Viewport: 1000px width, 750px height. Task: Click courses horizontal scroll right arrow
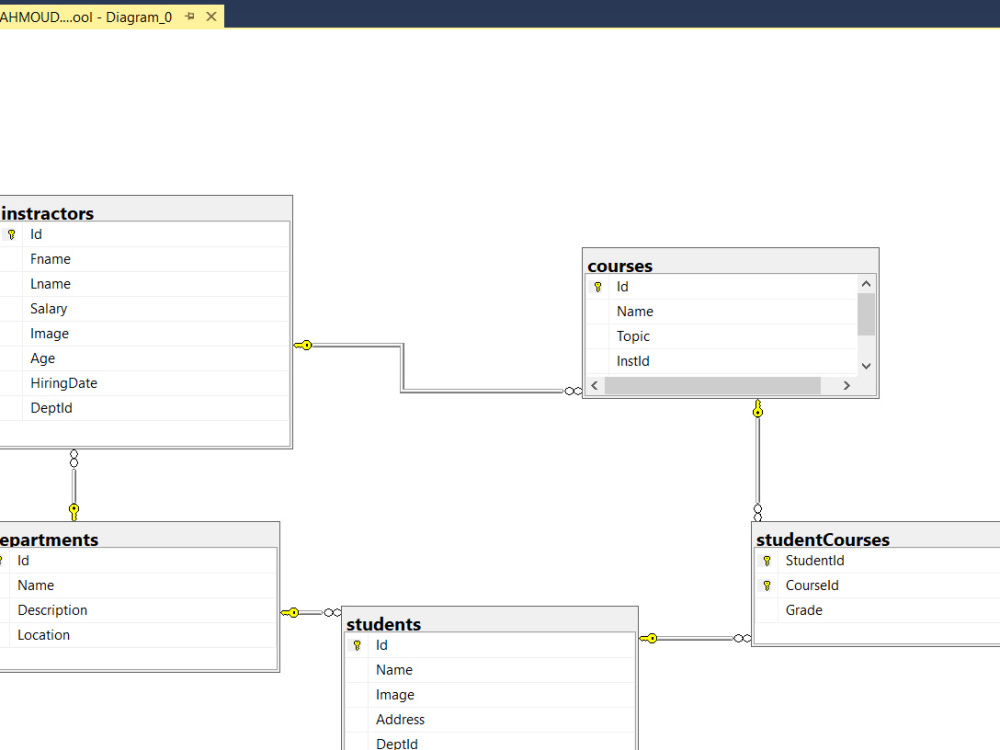tap(847, 385)
